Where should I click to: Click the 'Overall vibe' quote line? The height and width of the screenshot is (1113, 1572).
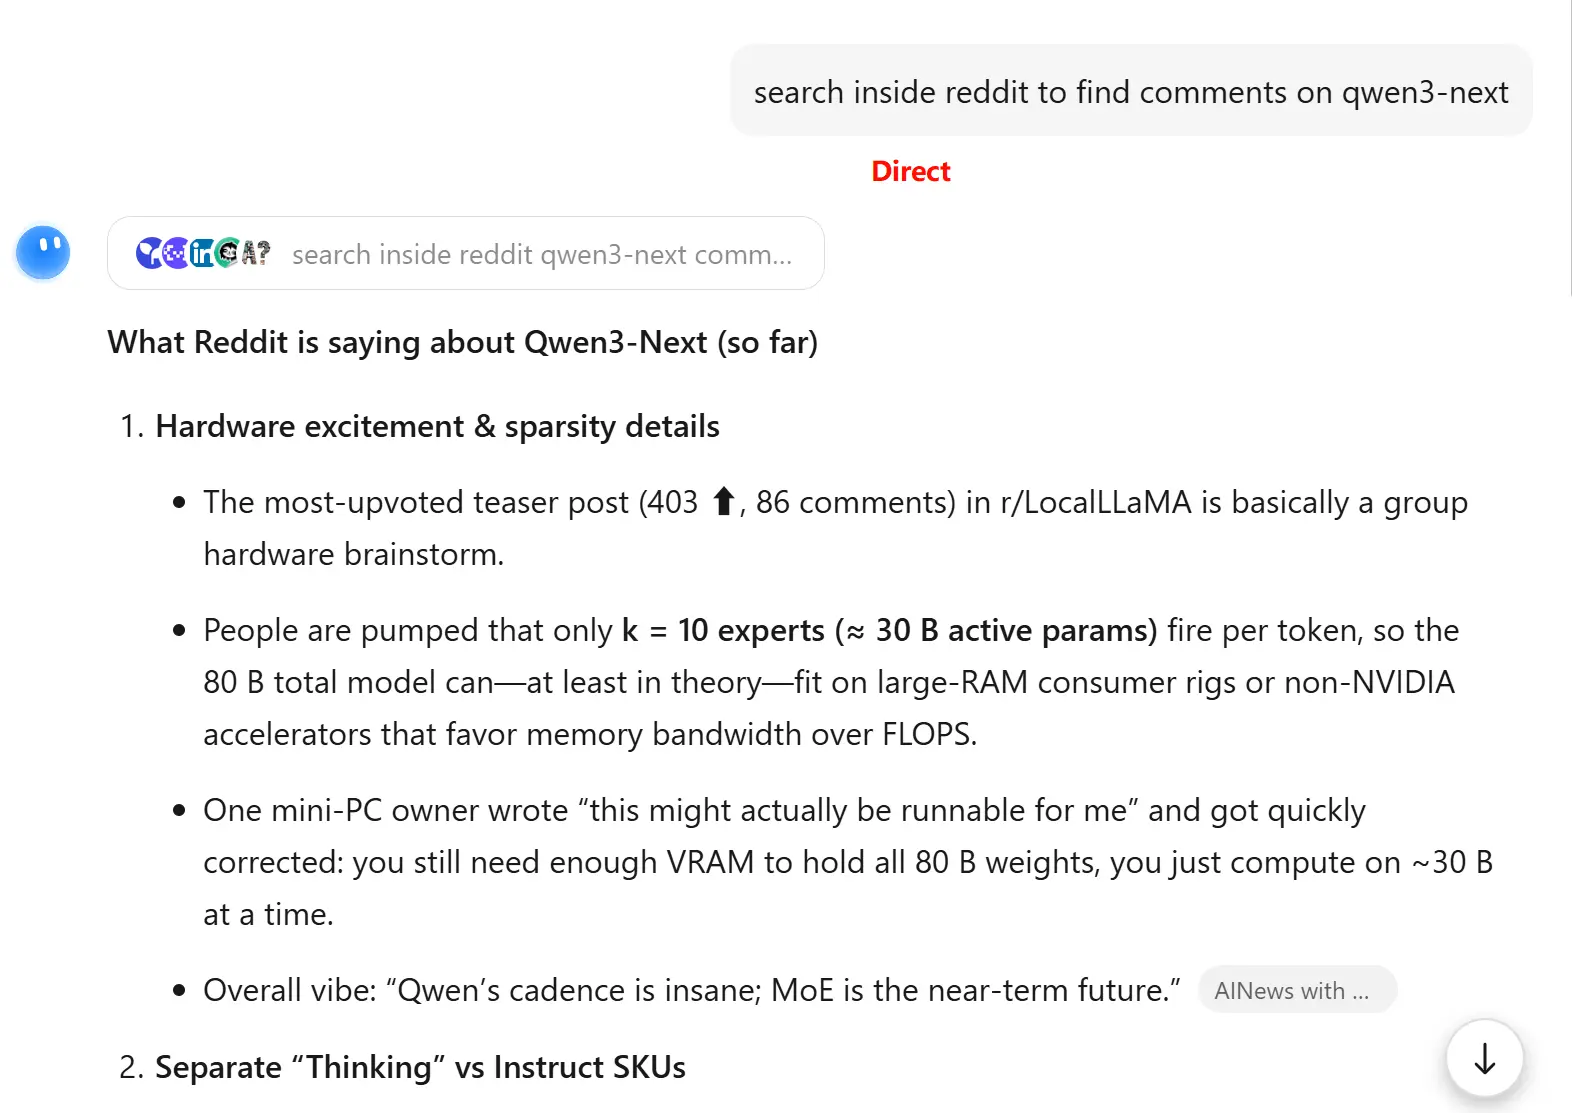pyautogui.click(x=691, y=990)
